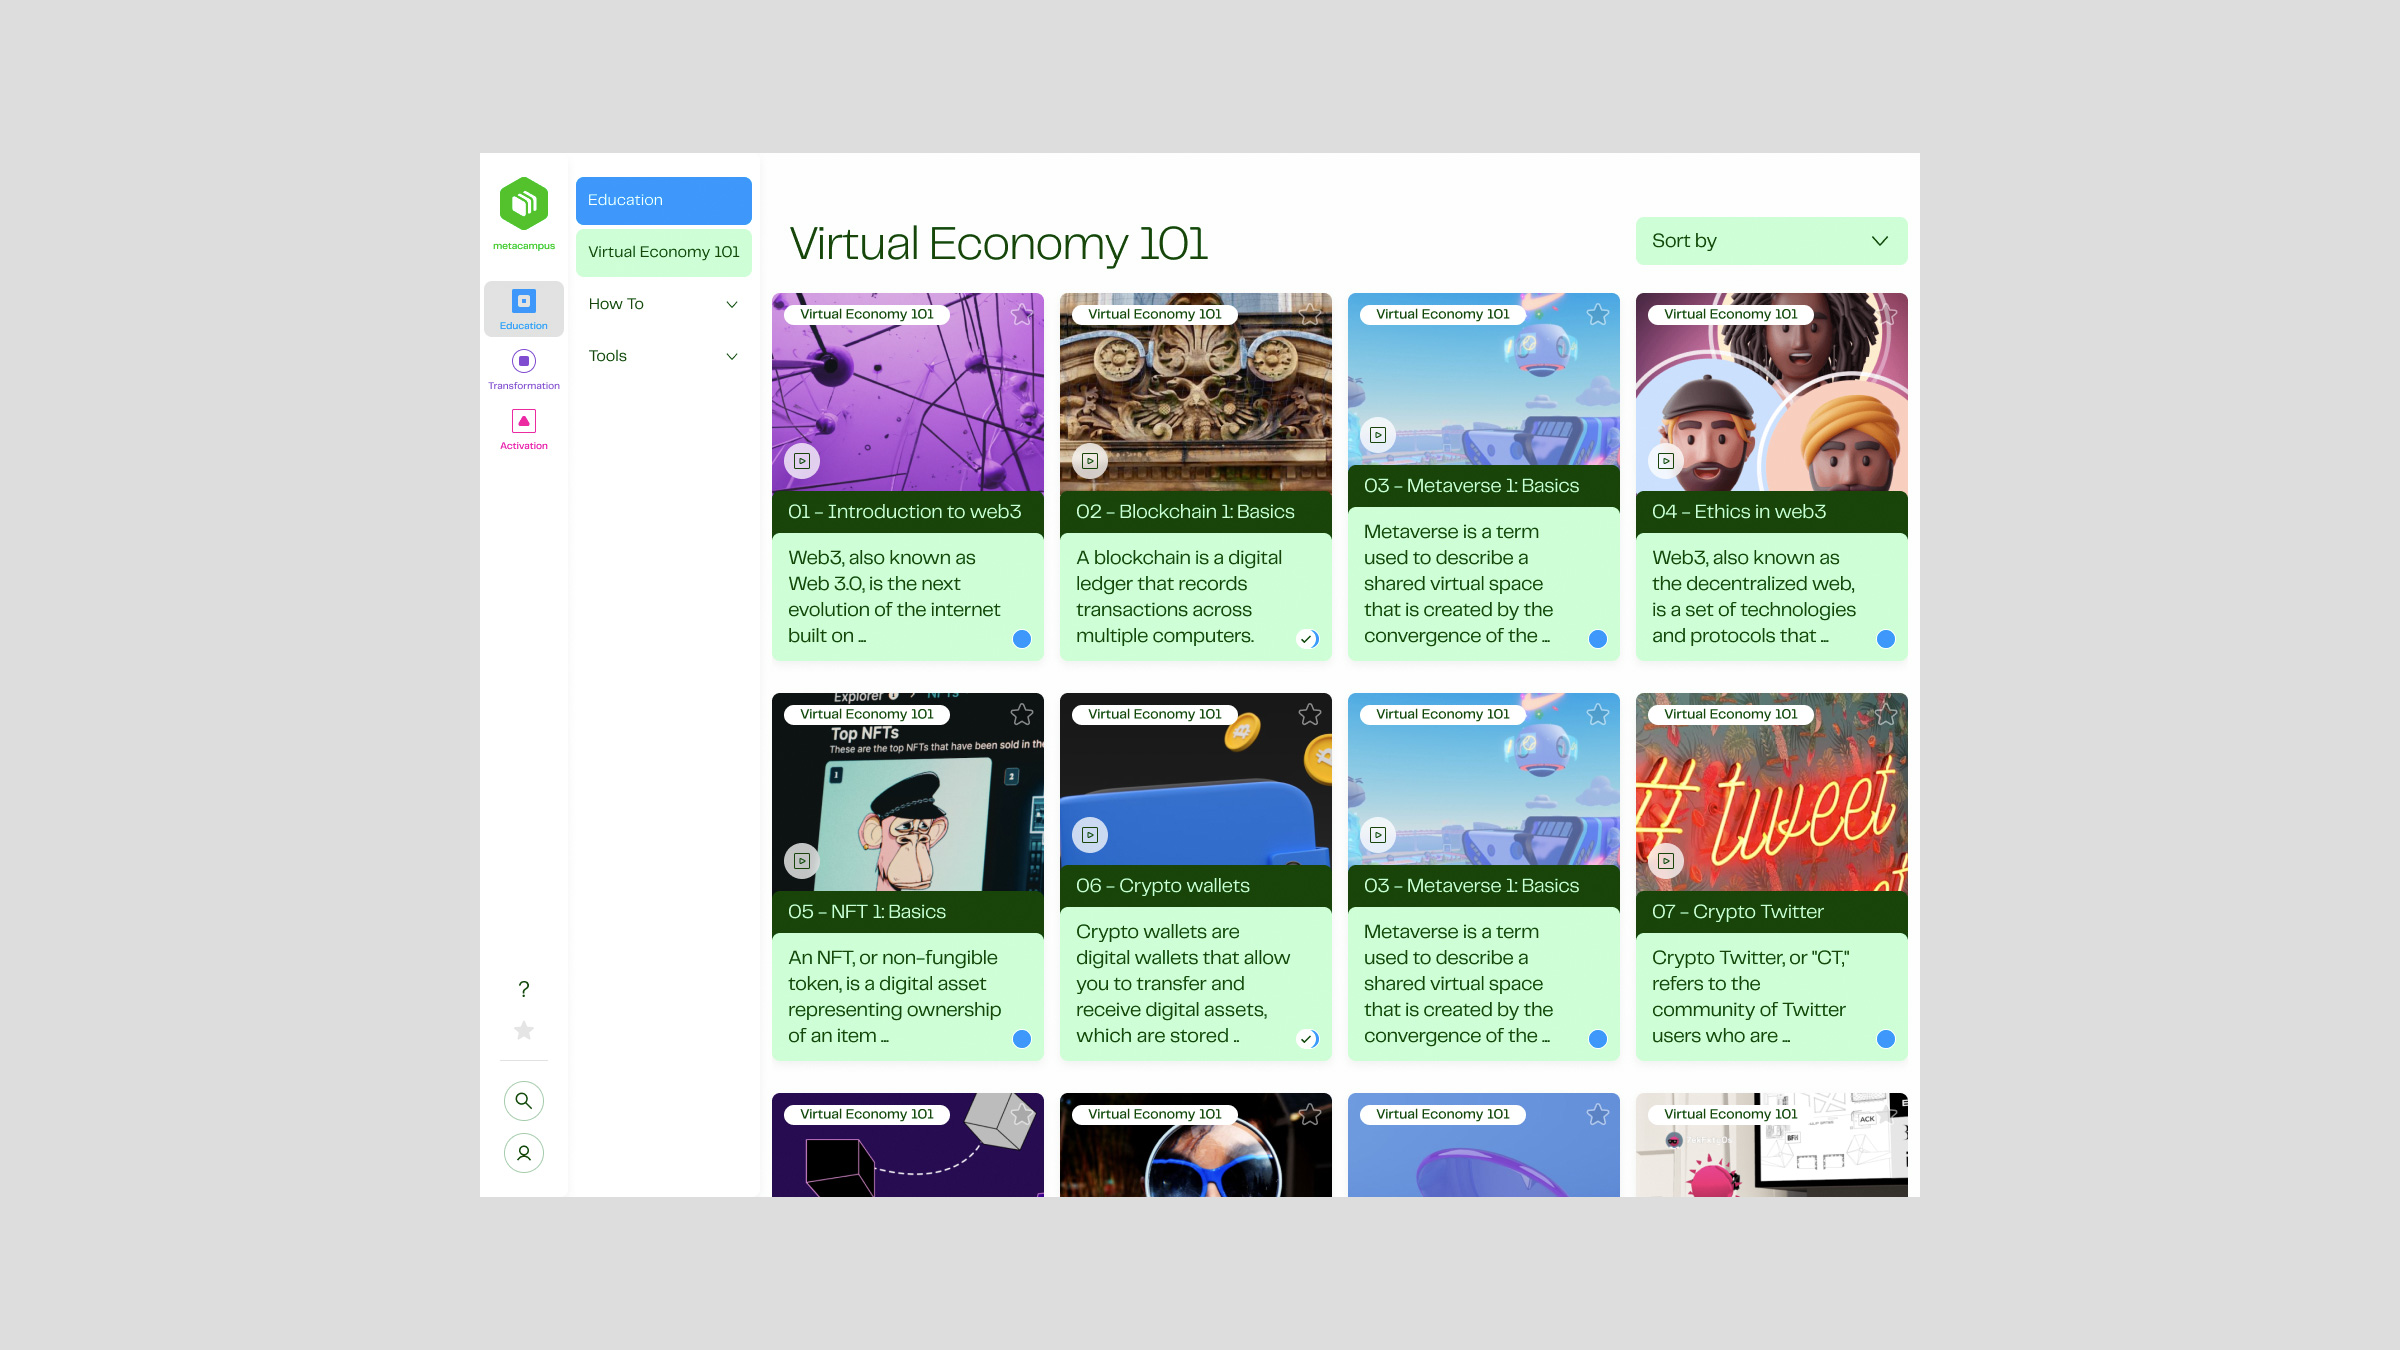Toggle favorite star on Ethics in web3 card
The image size is (2400, 1350).
[x=1886, y=313]
